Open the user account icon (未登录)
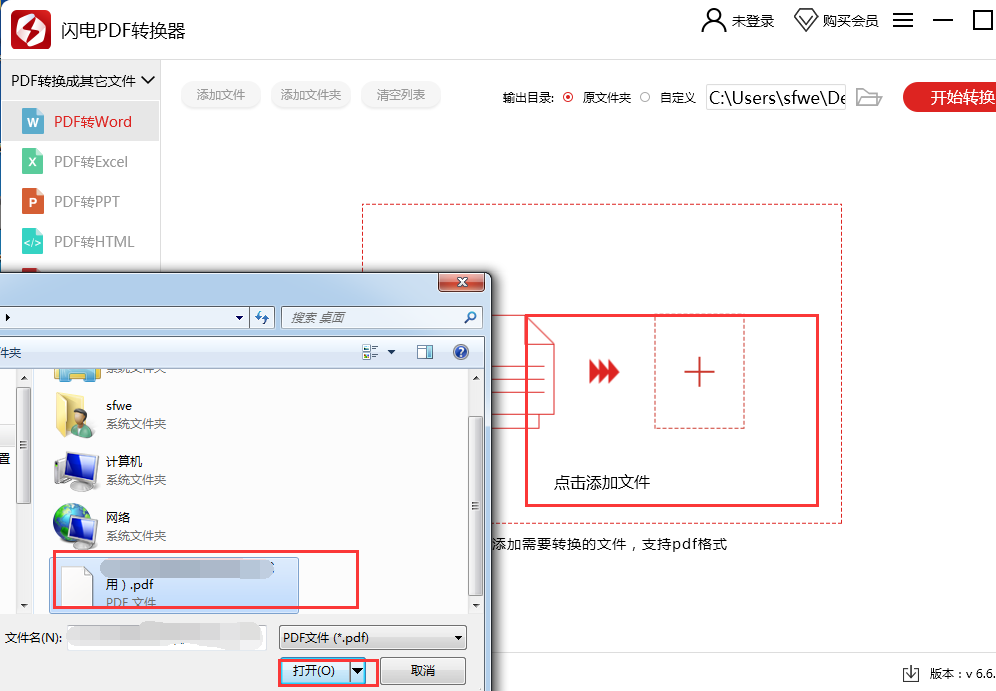 click(x=713, y=20)
